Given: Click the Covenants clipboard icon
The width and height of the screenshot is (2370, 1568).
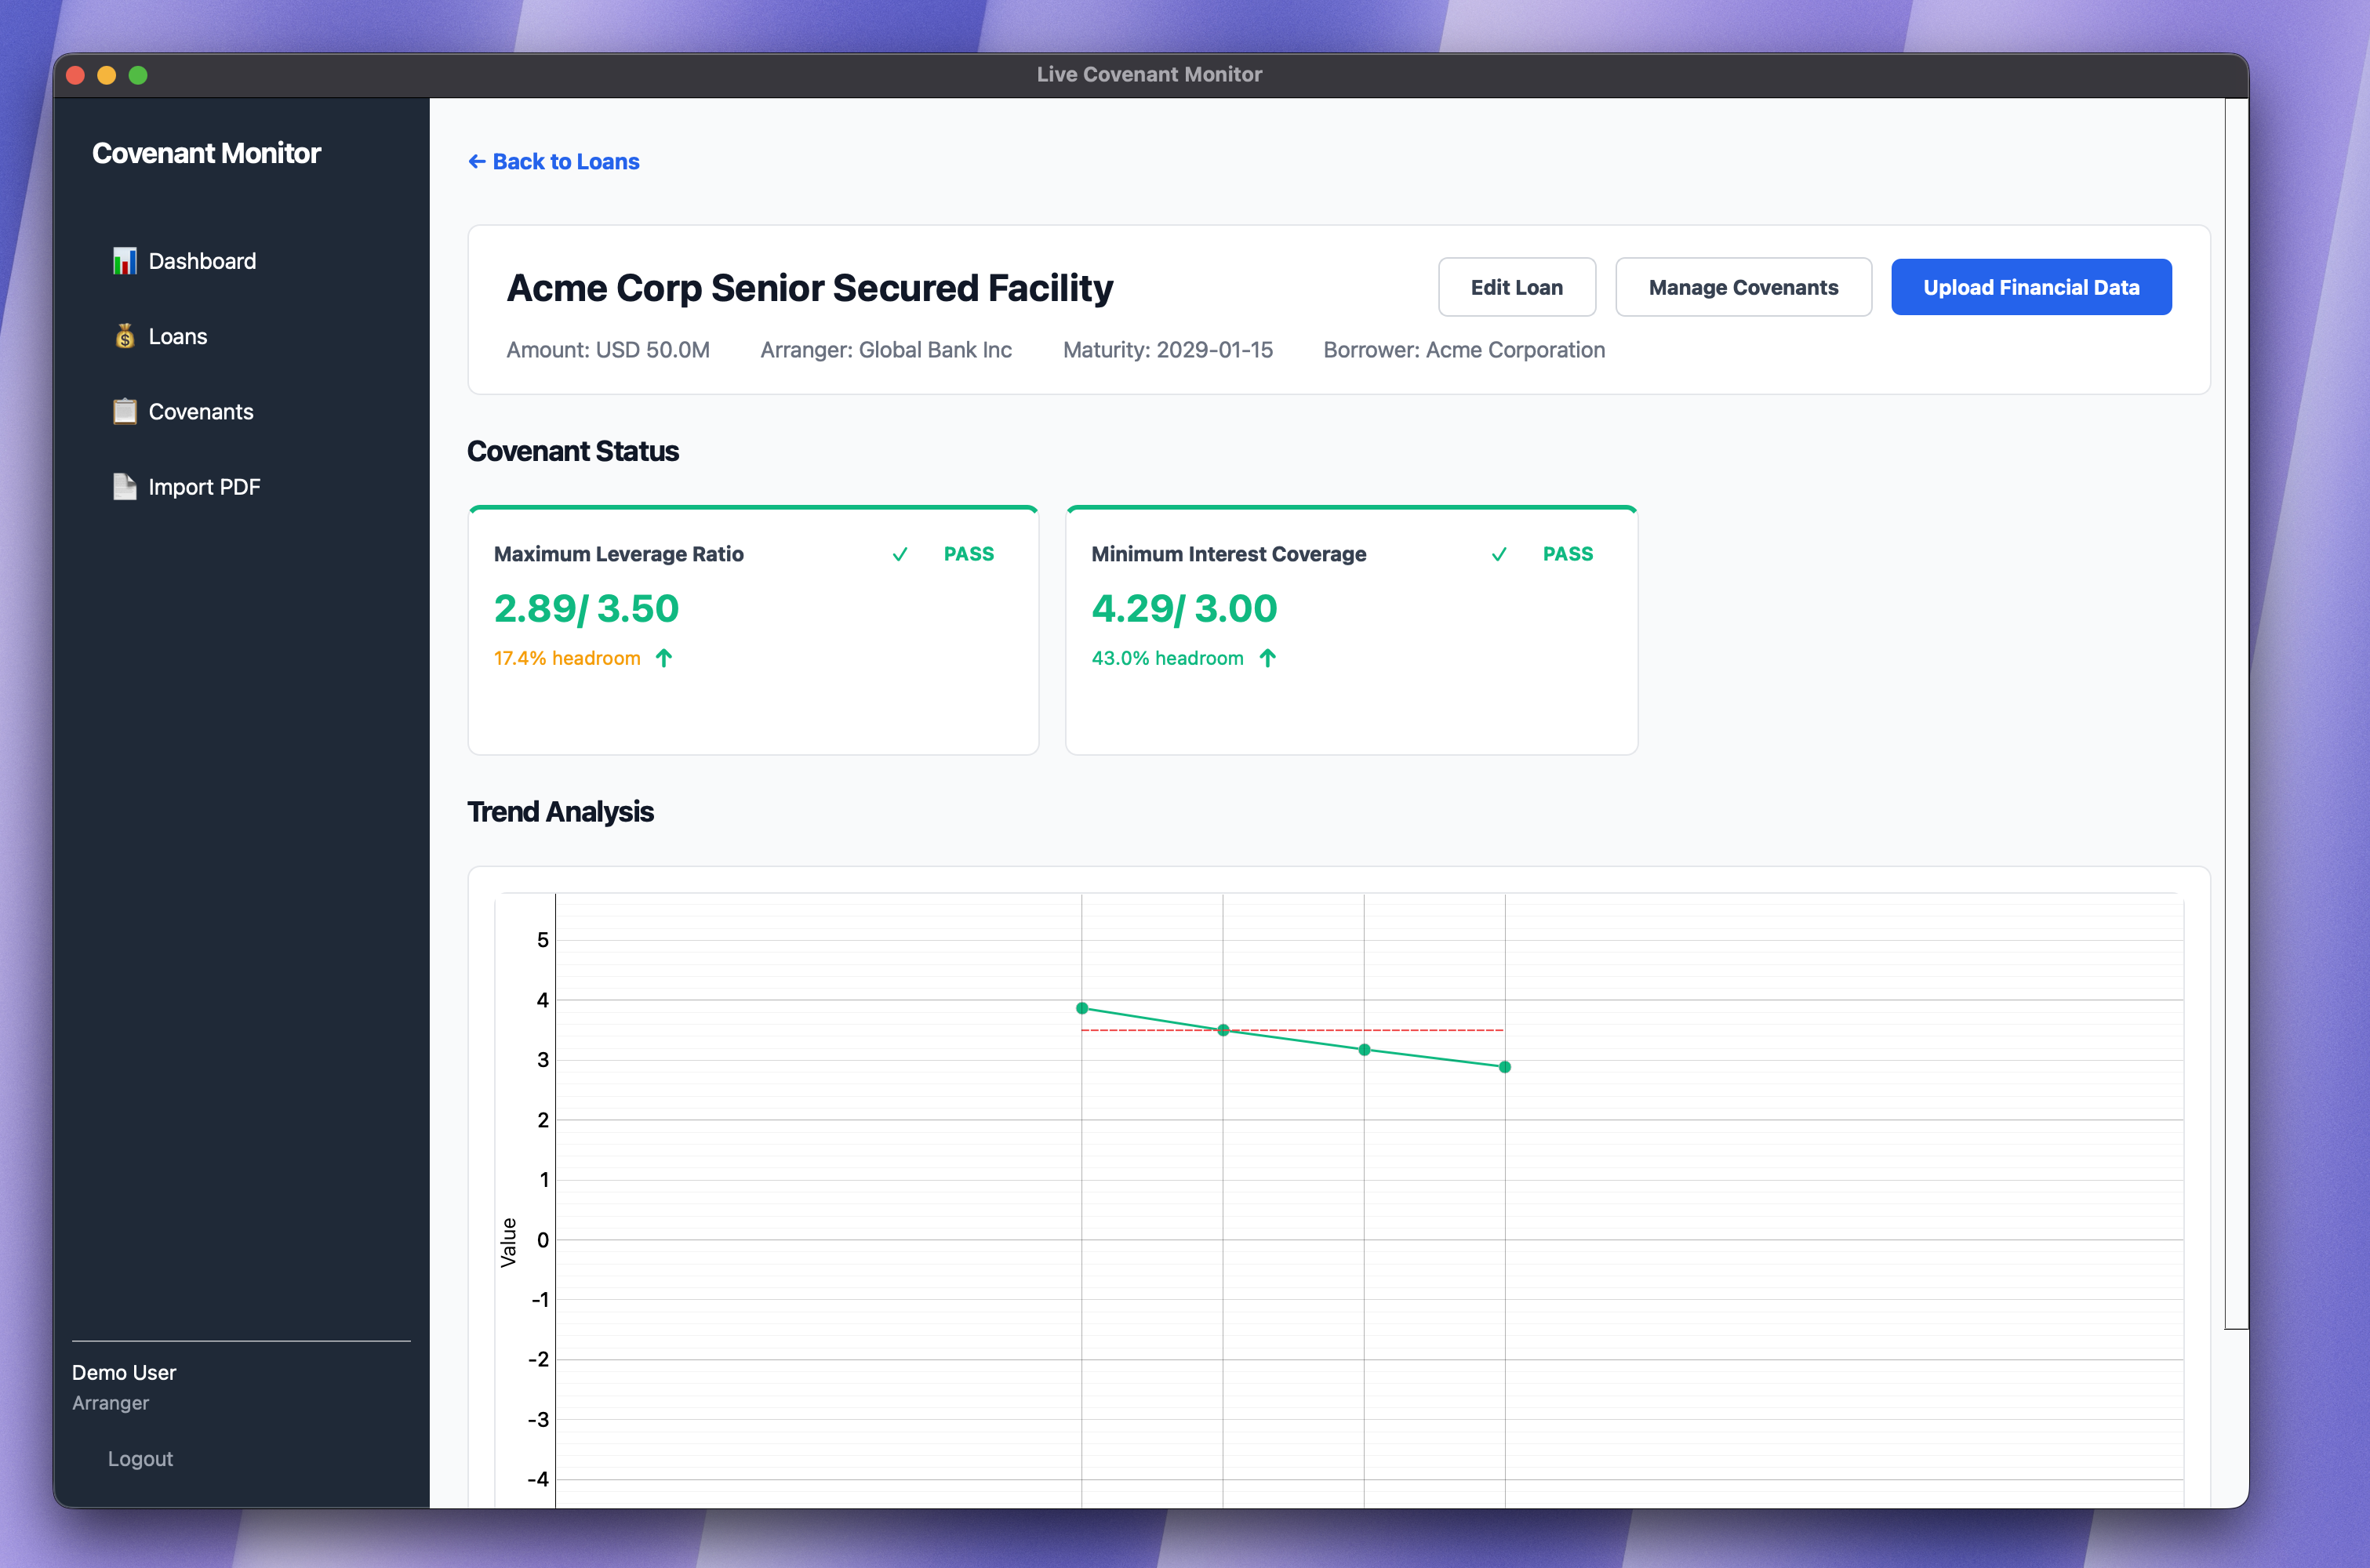Looking at the screenshot, I should coord(124,411).
